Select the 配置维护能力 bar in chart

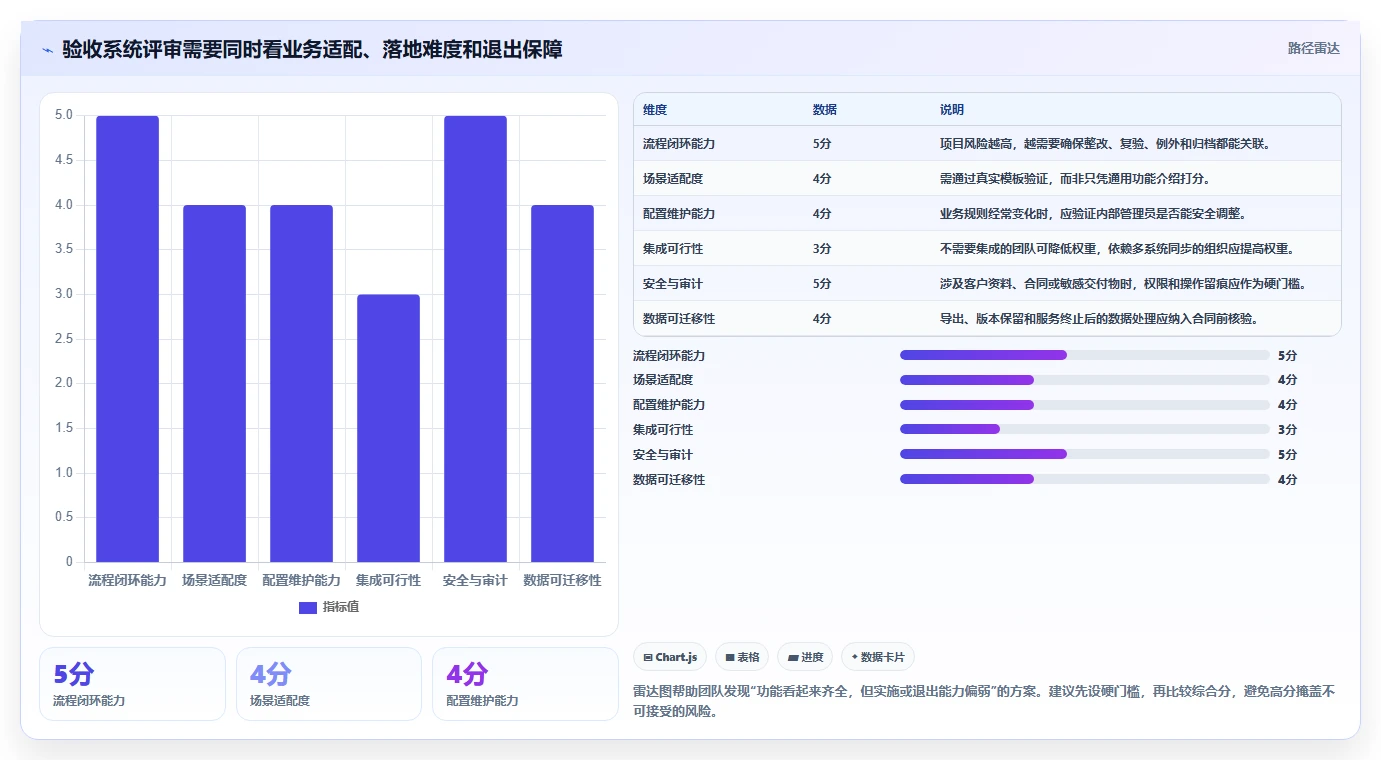coord(301,383)
